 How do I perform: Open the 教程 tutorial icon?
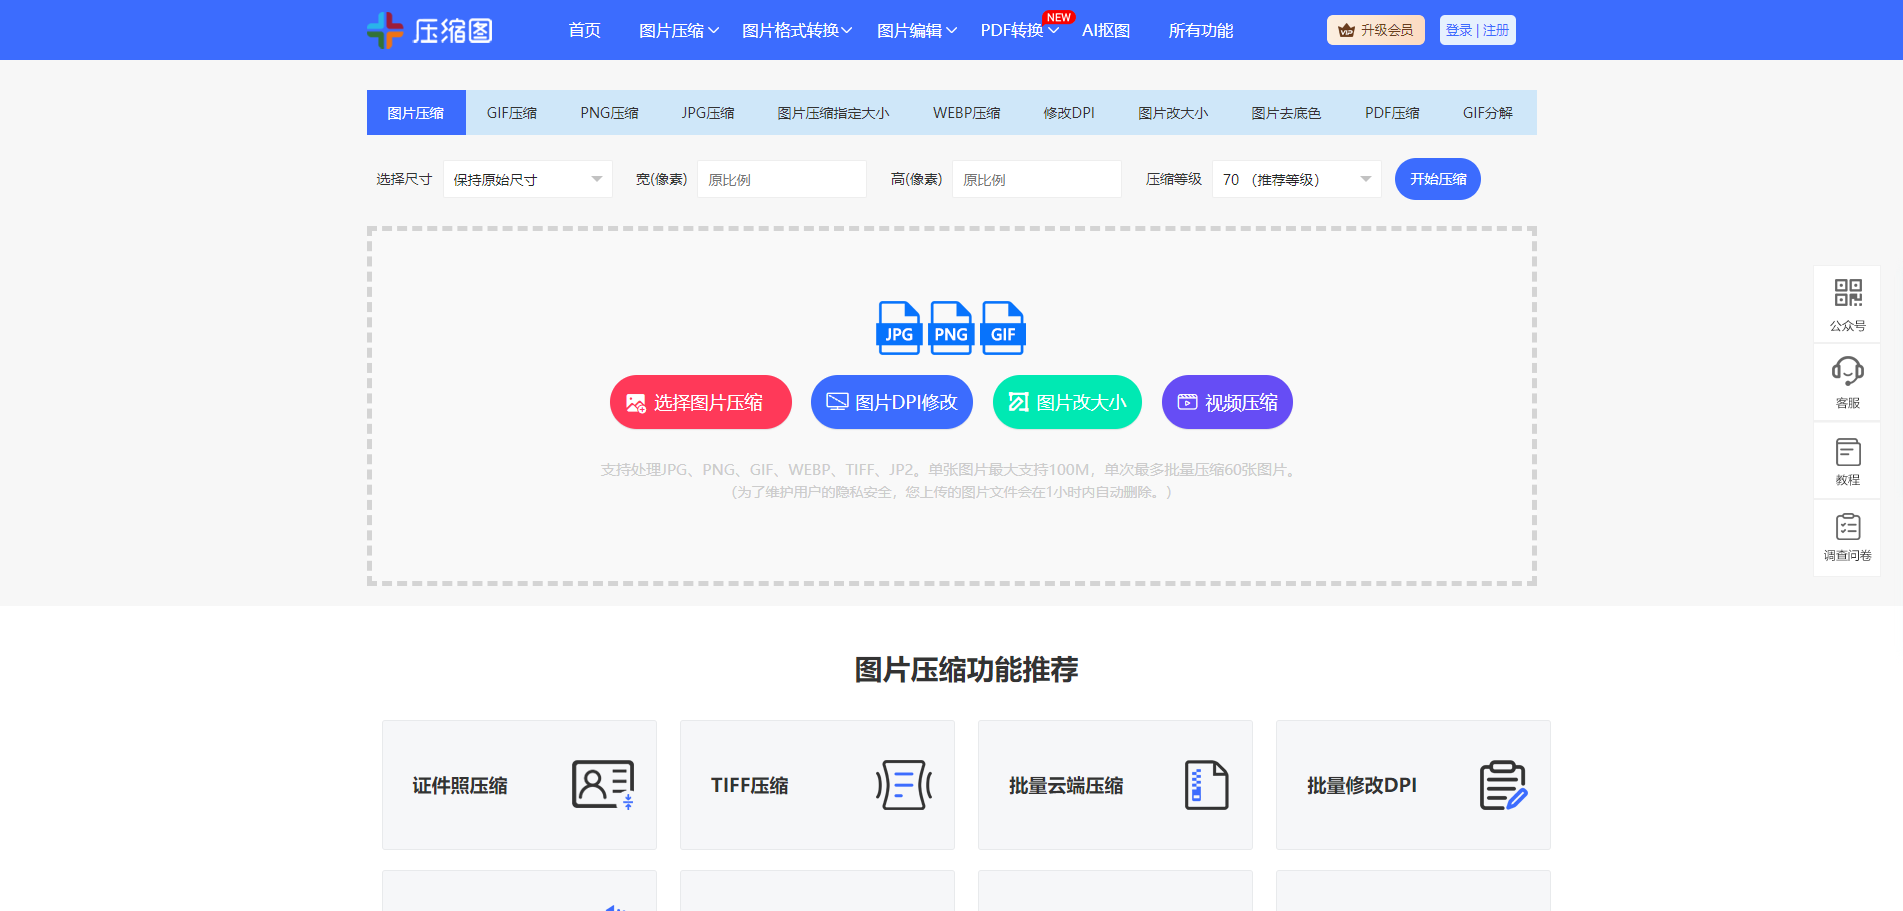pos(1847,453)
